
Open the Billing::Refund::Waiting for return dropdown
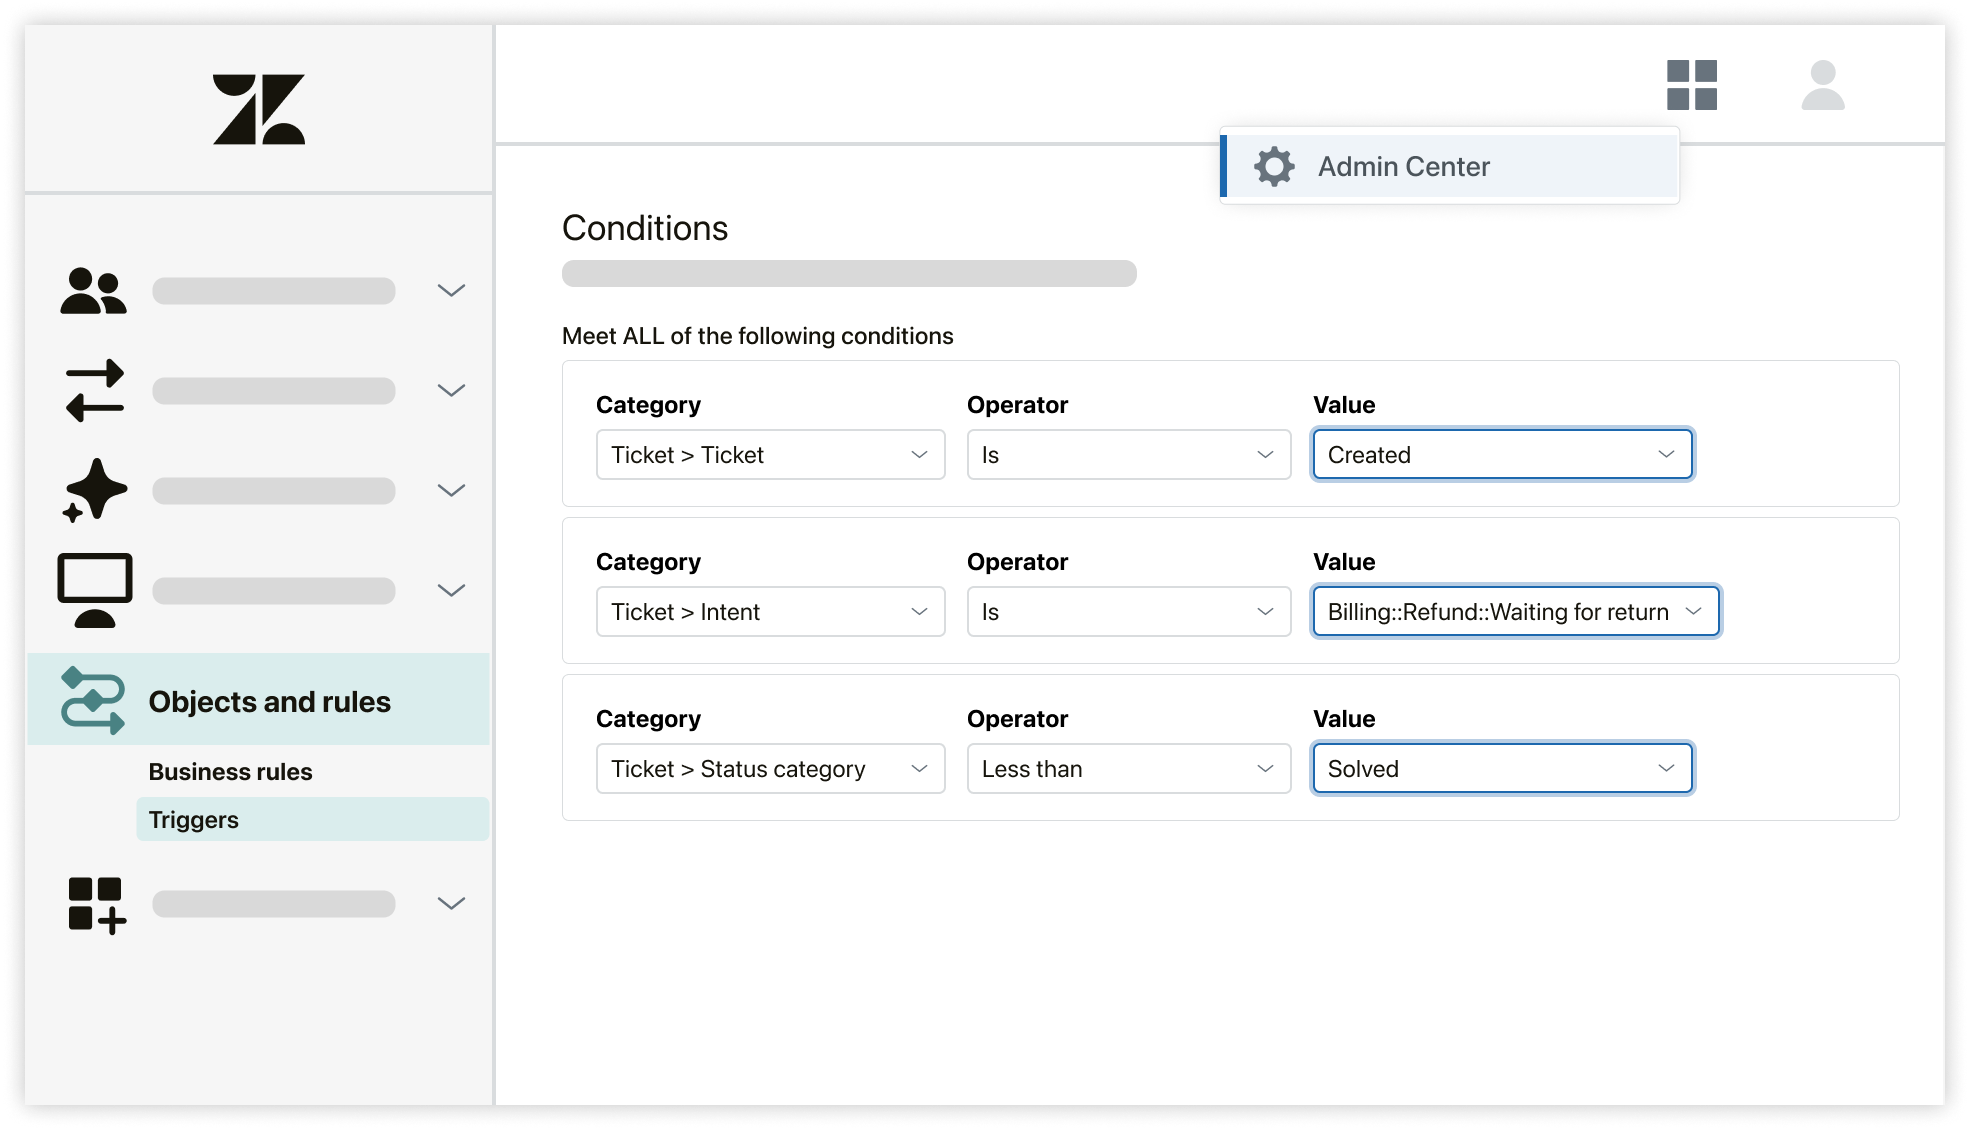click(1515, 611)
